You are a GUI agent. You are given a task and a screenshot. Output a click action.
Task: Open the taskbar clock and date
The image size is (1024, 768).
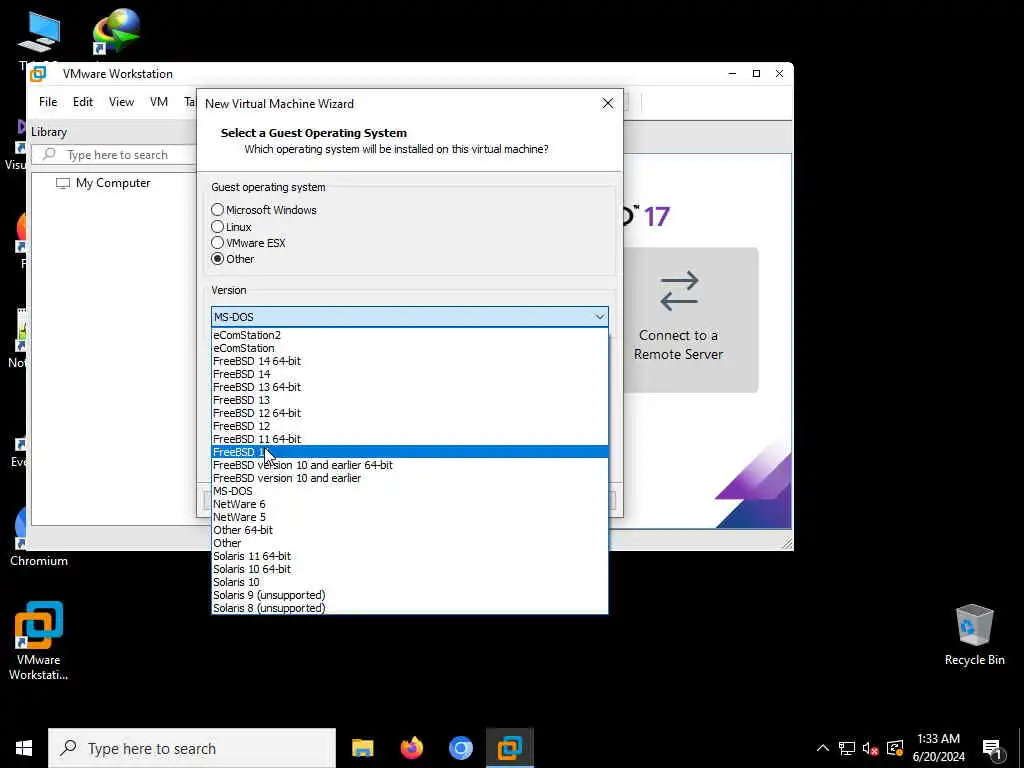[x=938, y=748]
